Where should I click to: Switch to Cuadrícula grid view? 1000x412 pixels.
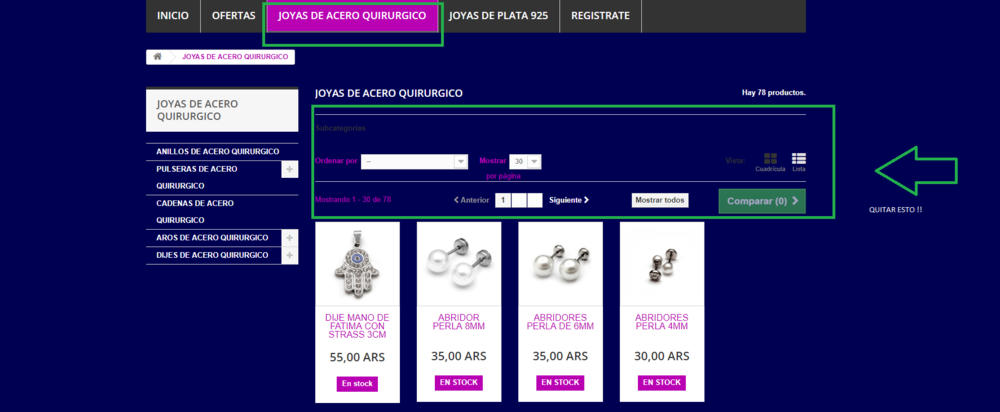tap(770, 162)
